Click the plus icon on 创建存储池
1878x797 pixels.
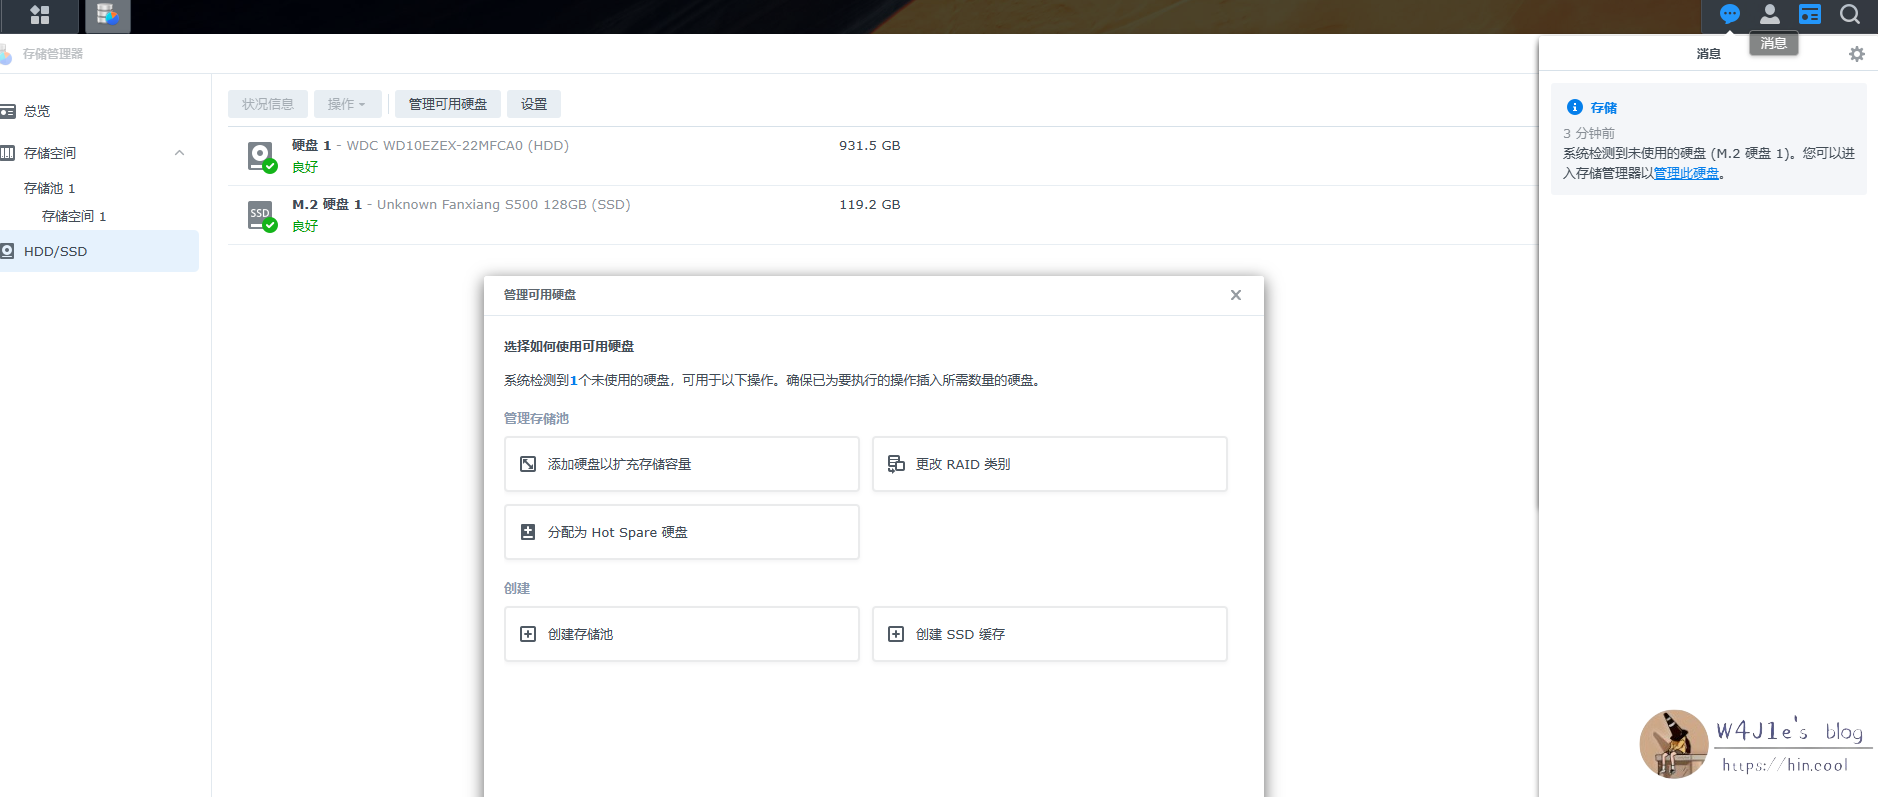coord(528,634)
